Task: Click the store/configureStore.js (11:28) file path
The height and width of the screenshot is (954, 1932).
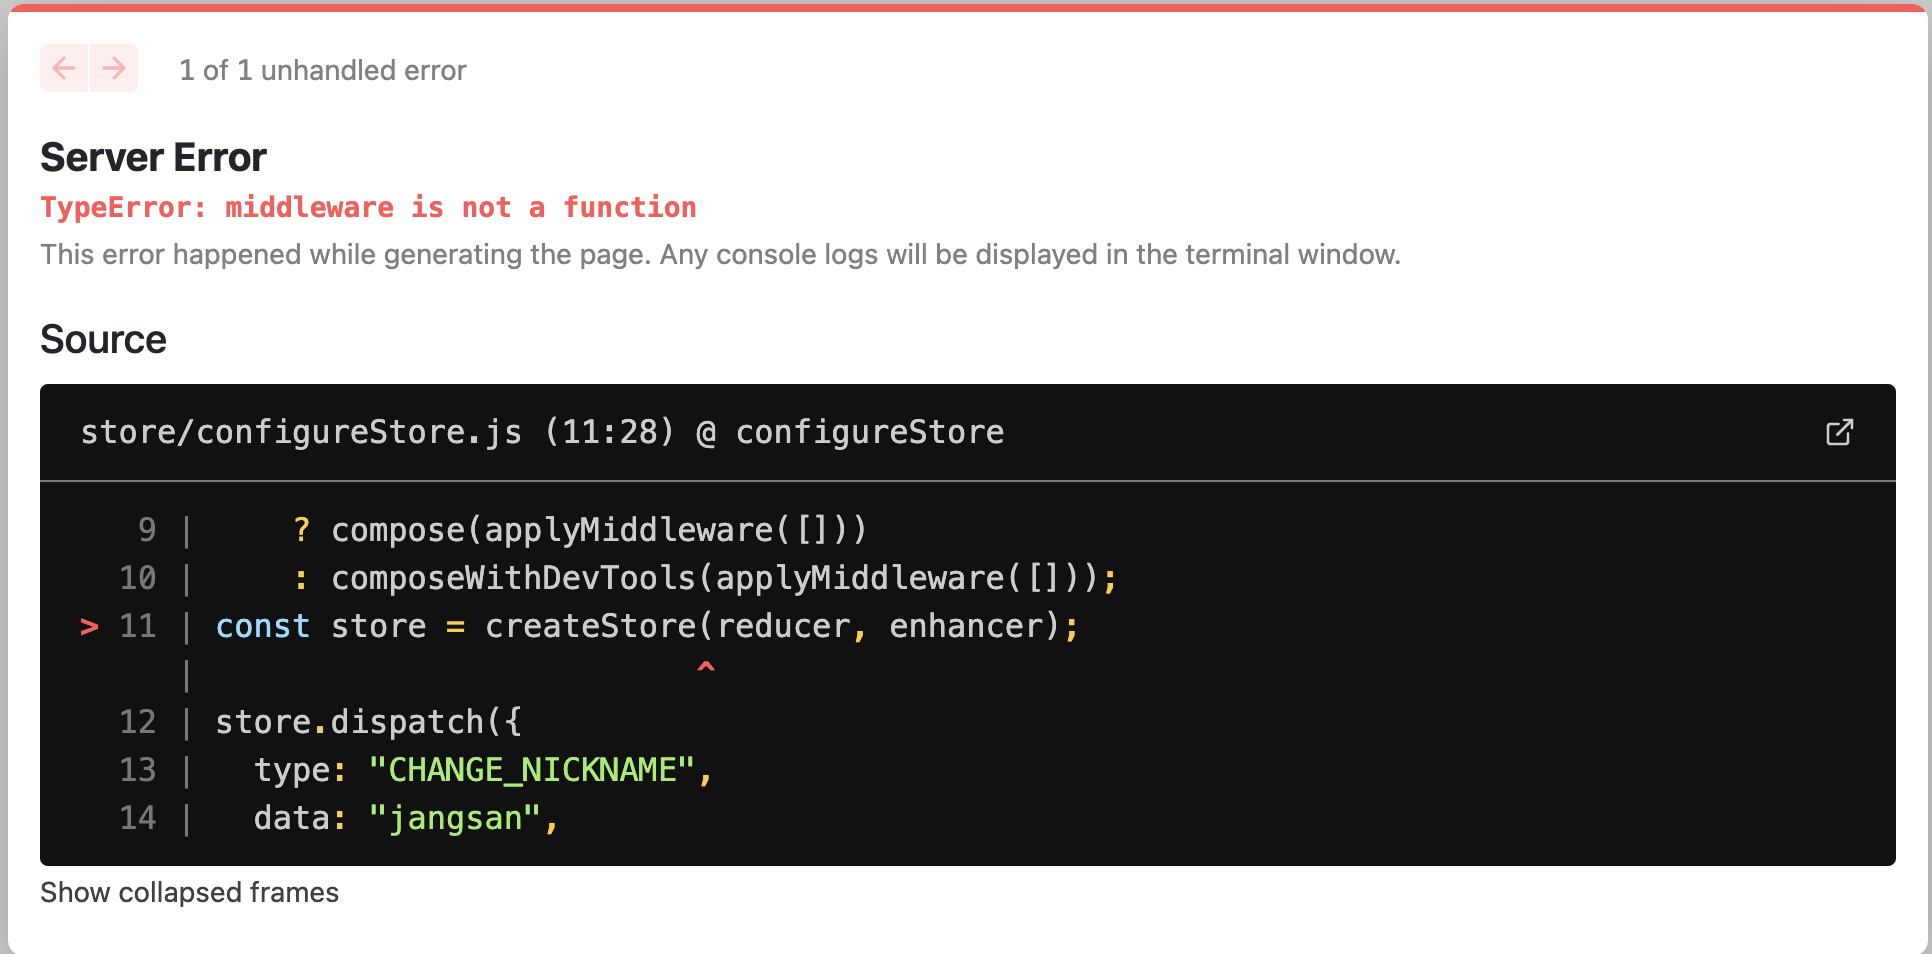Action: pos(378,432)
